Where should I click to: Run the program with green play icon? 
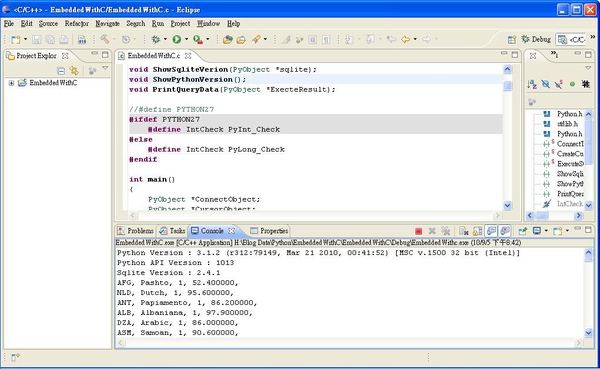(x=176, y=39)
